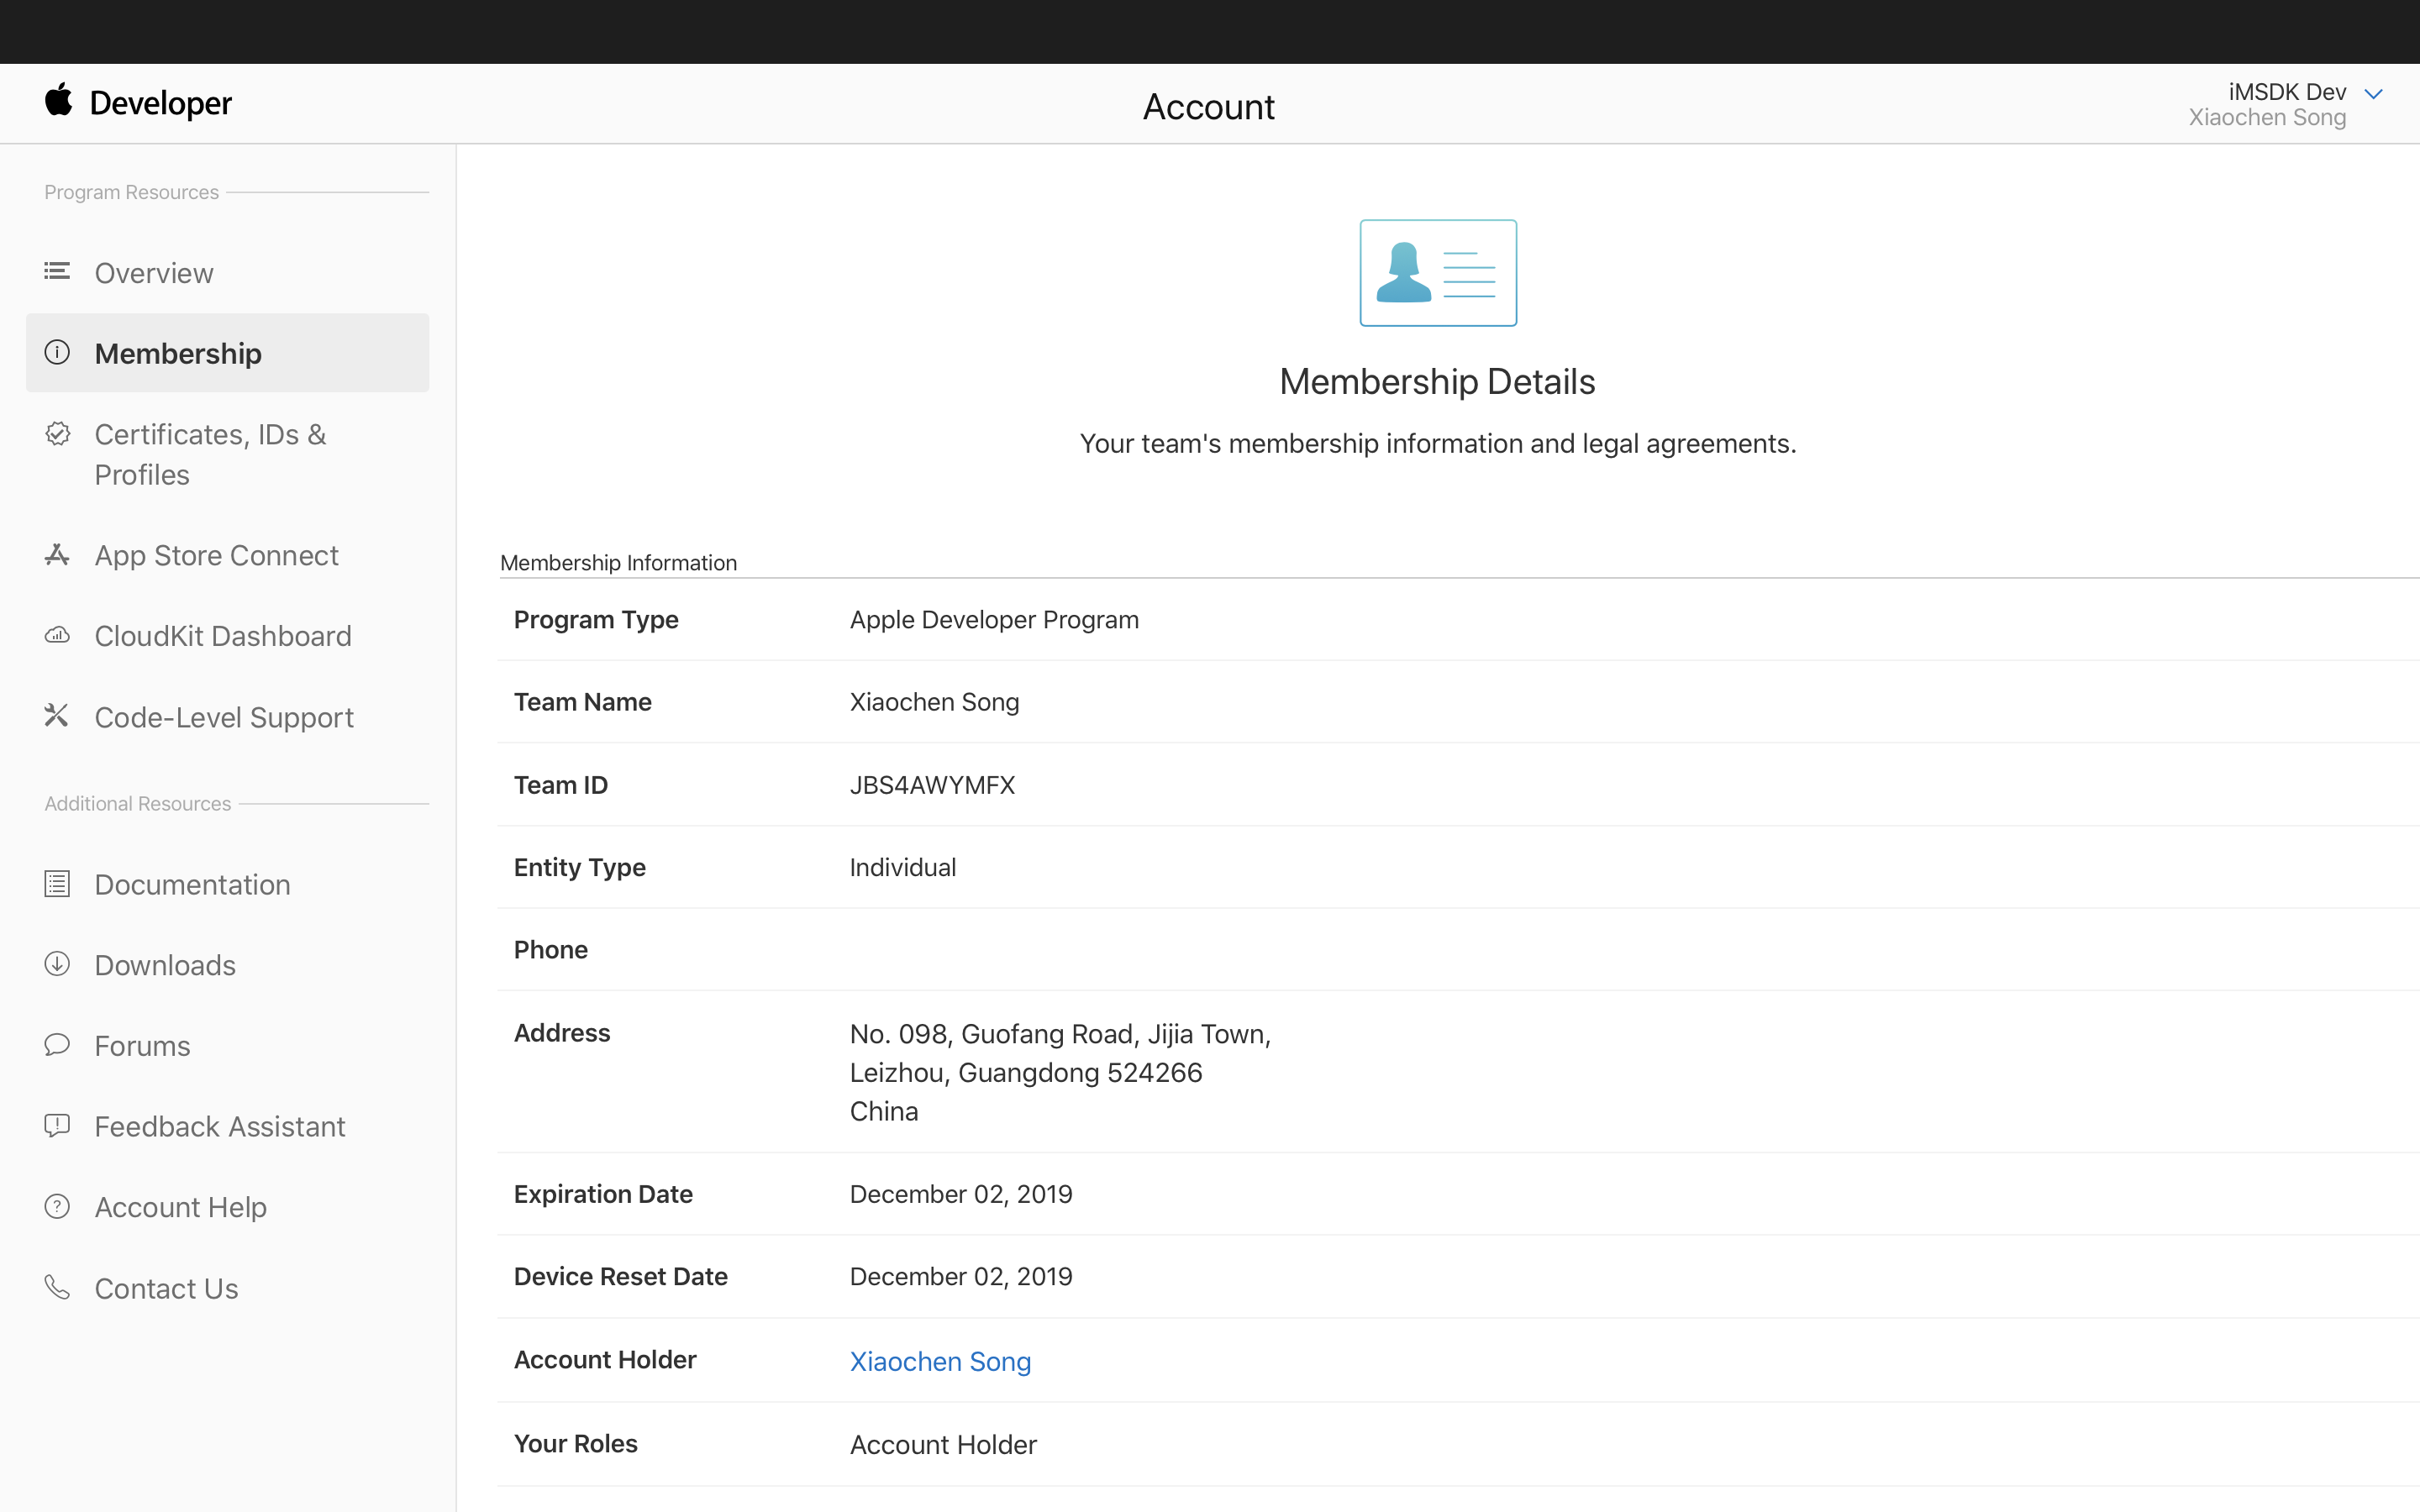2420x1512 pixels.
Task: Click the Individual entity type value
Action: click(x=902, y=867)
